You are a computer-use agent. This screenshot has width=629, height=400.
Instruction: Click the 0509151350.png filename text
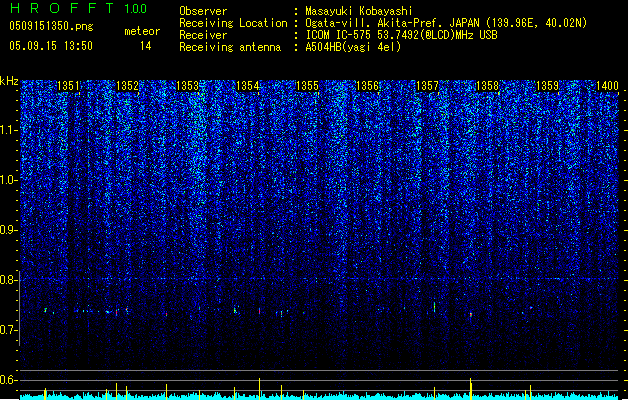click(x=51, y=26)
